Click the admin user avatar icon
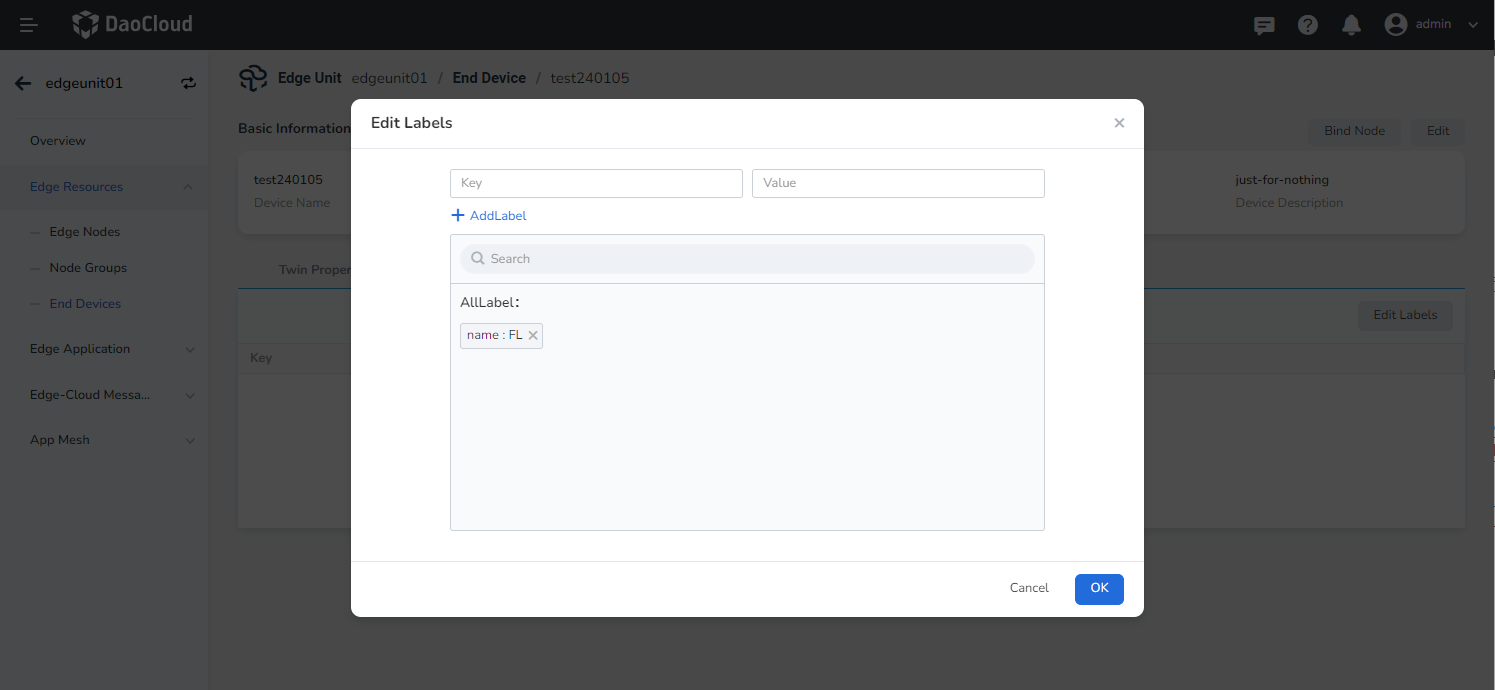 [1396, 25]
